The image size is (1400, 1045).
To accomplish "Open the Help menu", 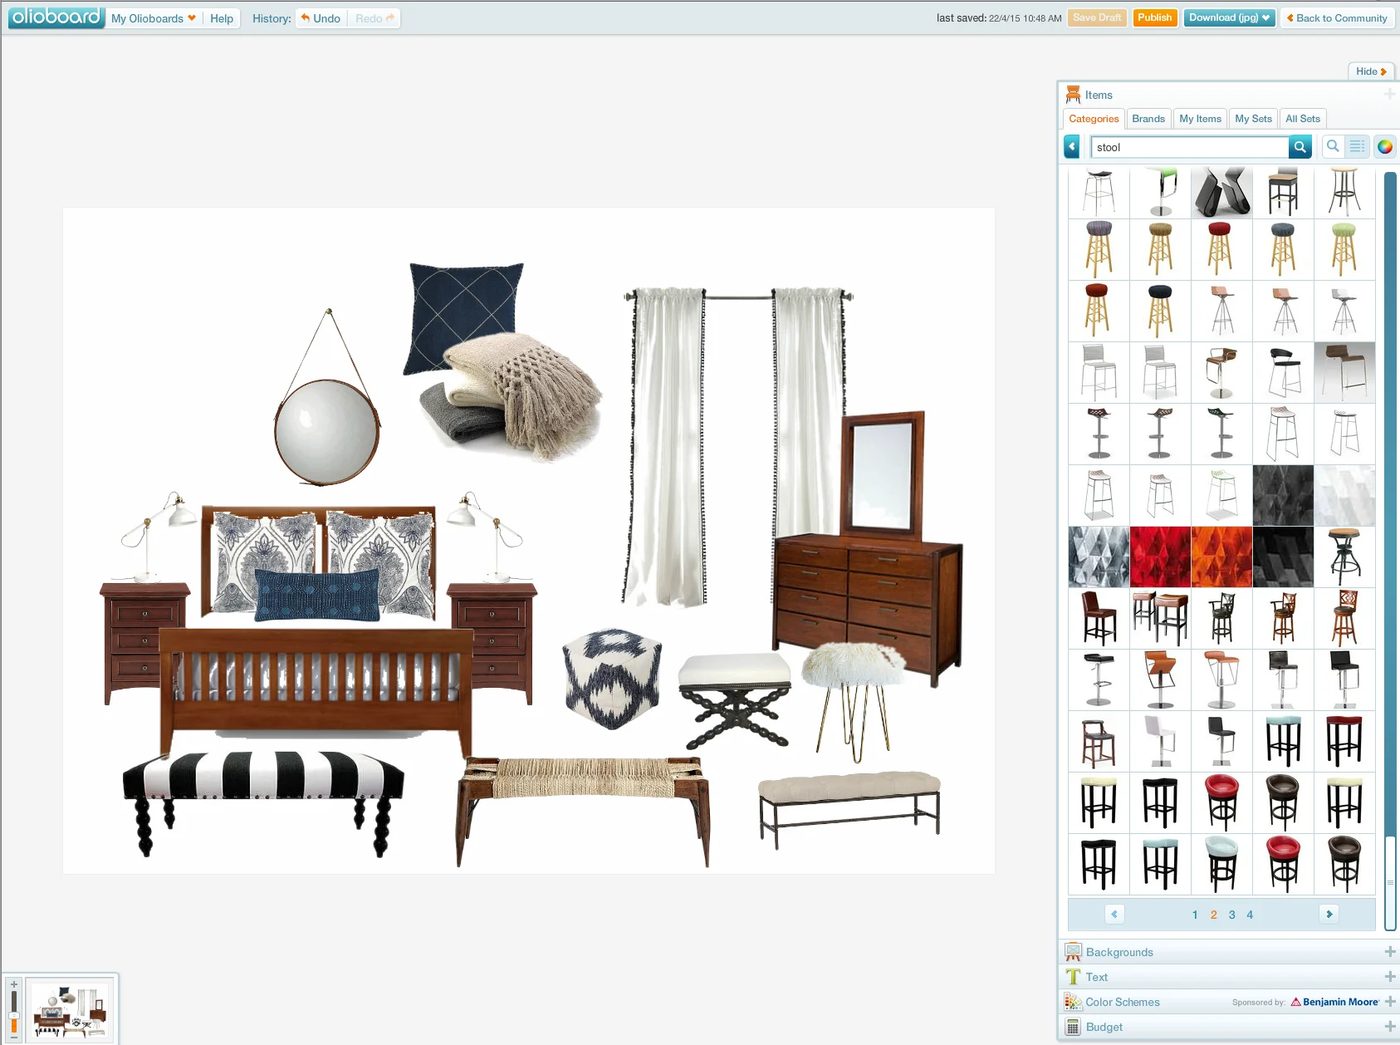I will coord(221,18).
